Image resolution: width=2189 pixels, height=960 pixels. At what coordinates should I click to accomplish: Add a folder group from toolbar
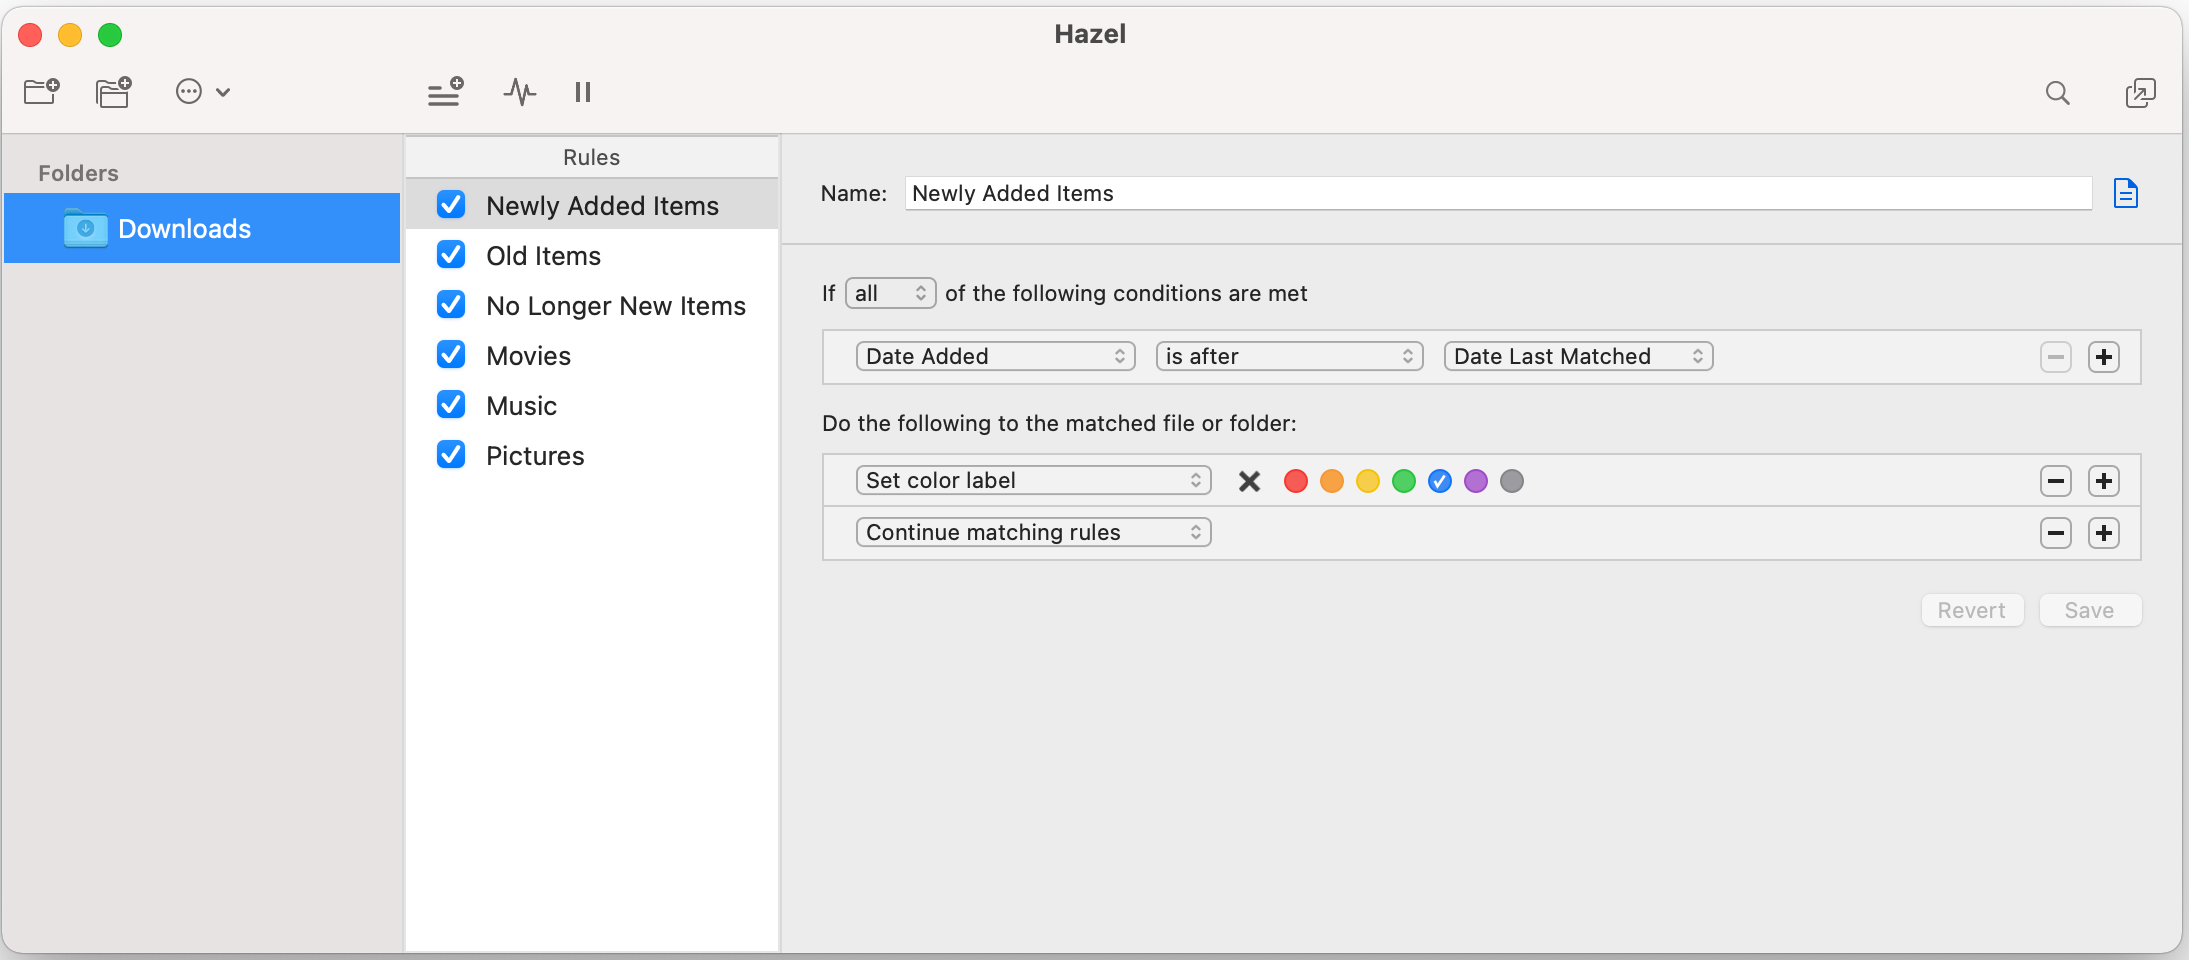(x=114, y=92)
